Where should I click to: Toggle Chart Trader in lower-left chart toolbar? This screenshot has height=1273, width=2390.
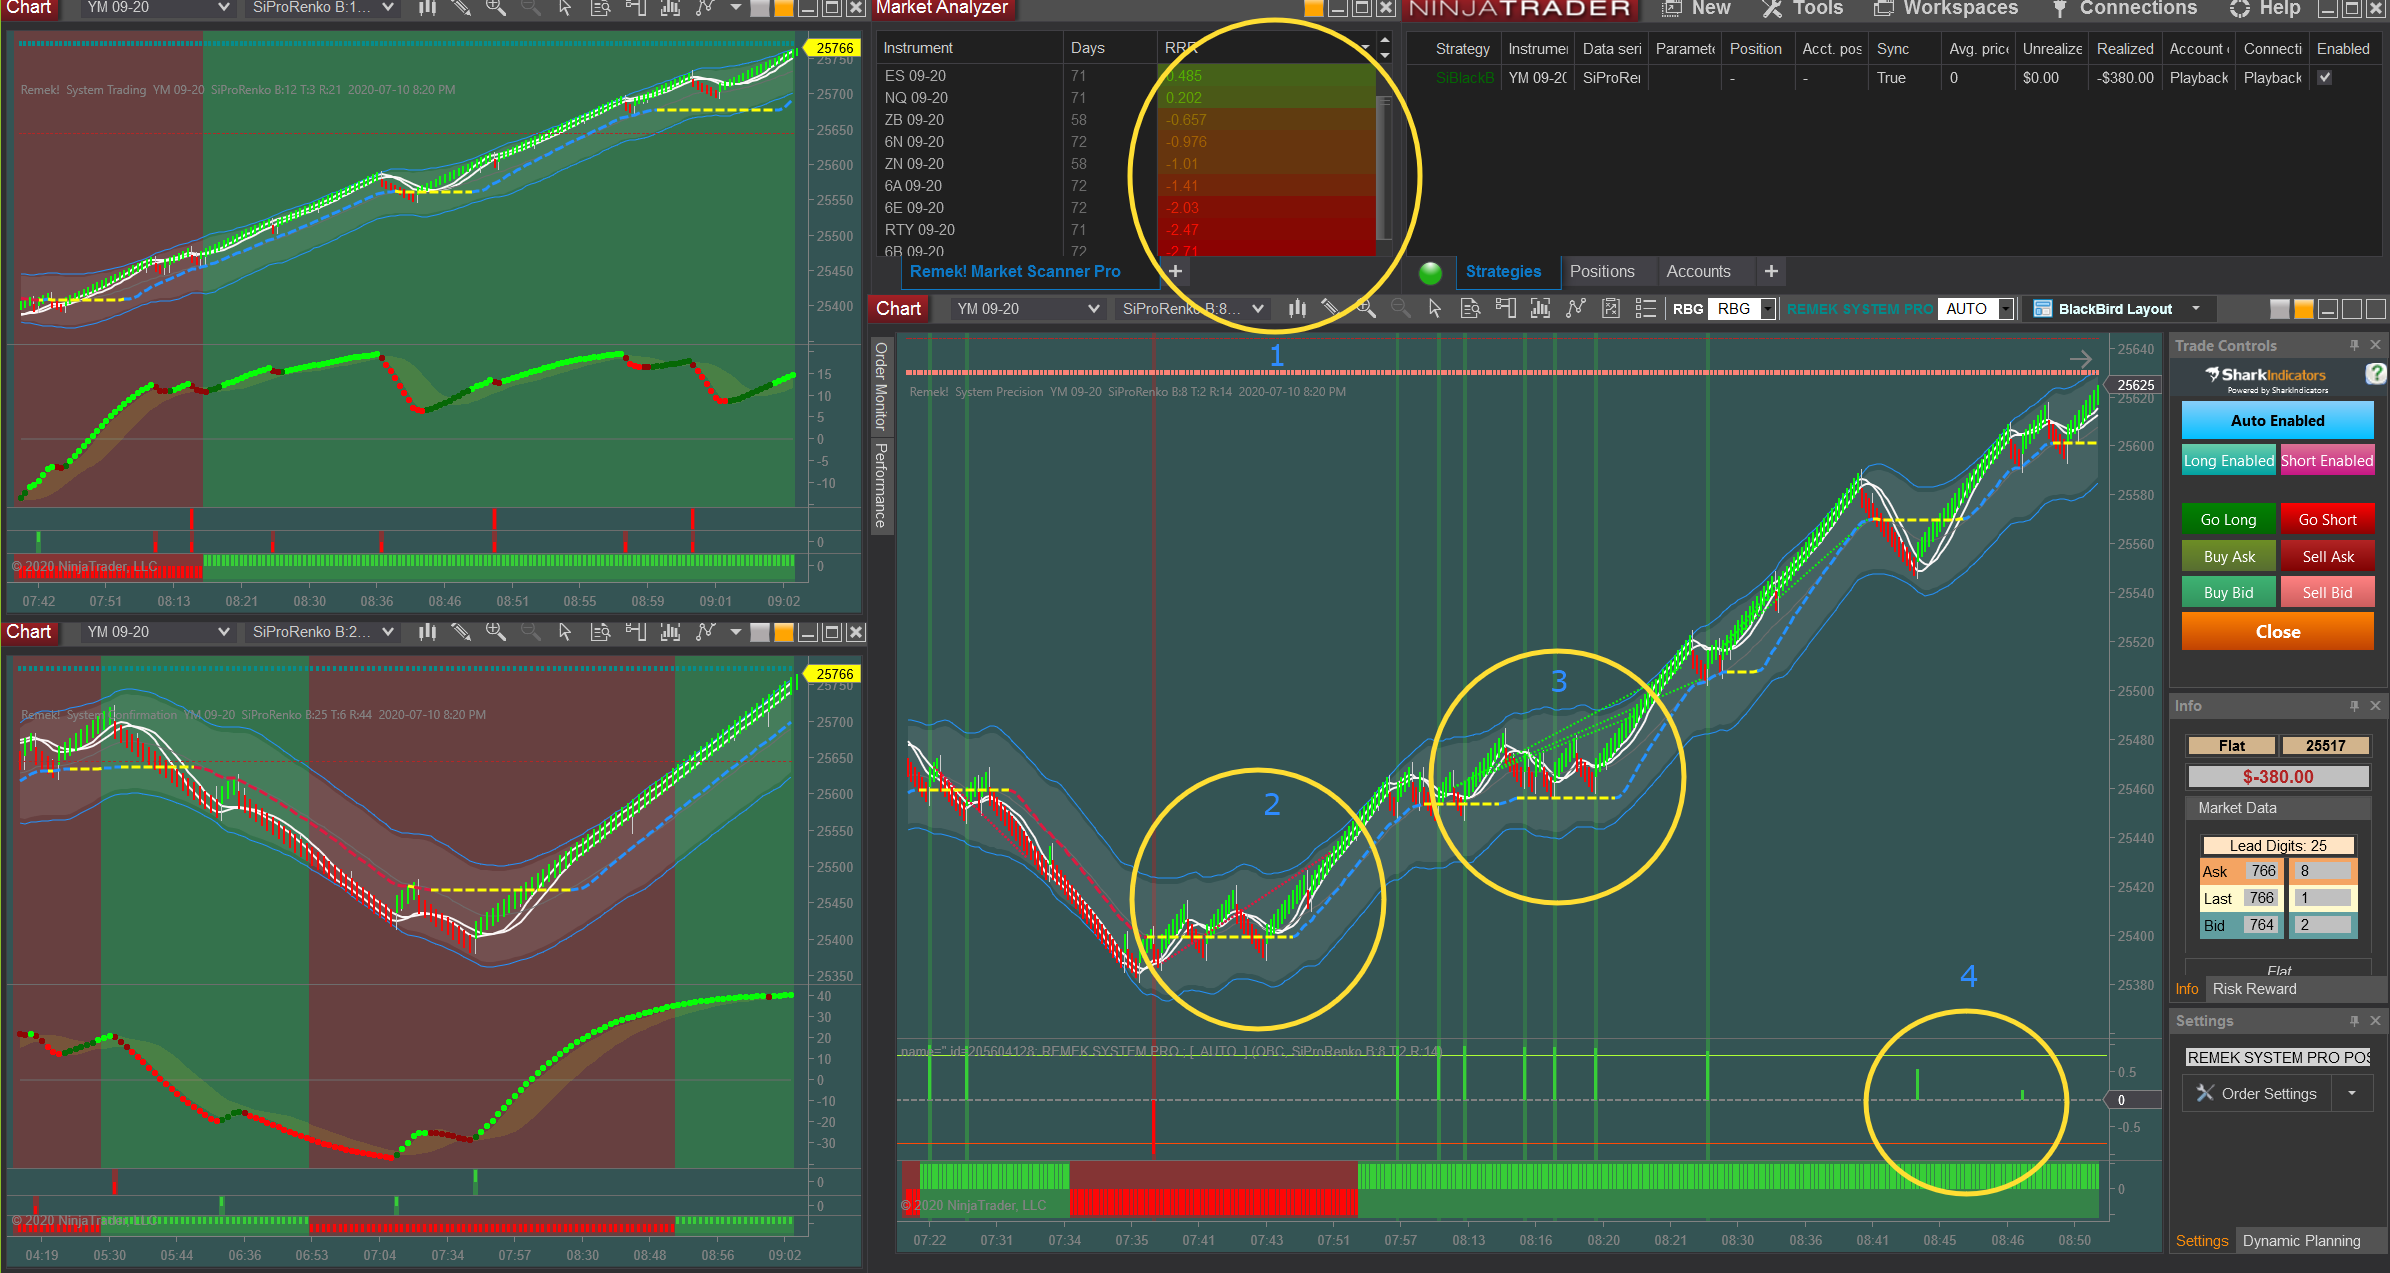[635, 632]
